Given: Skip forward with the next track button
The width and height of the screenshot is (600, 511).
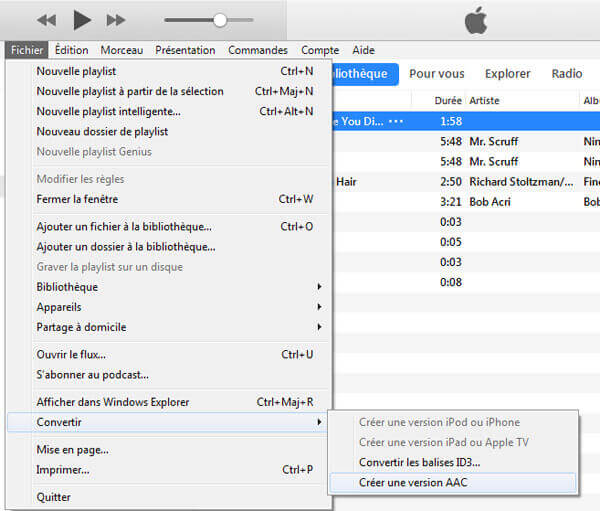Looking at the screenshot, I should tap(116, 20).
